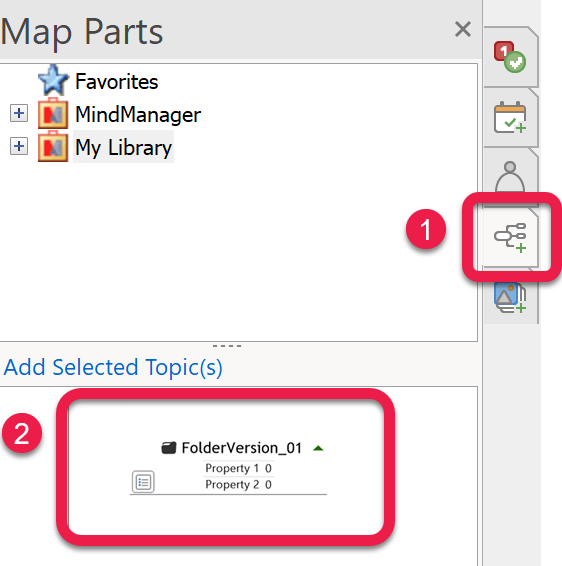The width and height of the screenshot is (562, 566).
Task: Open the resources person side tab
Action: [x=510, y=177]
